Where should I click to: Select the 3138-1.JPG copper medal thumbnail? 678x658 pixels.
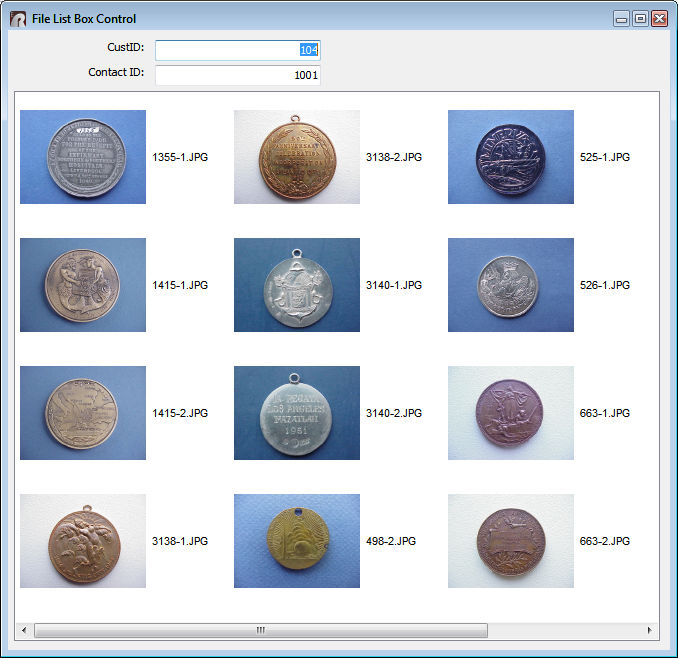point(83,541)
